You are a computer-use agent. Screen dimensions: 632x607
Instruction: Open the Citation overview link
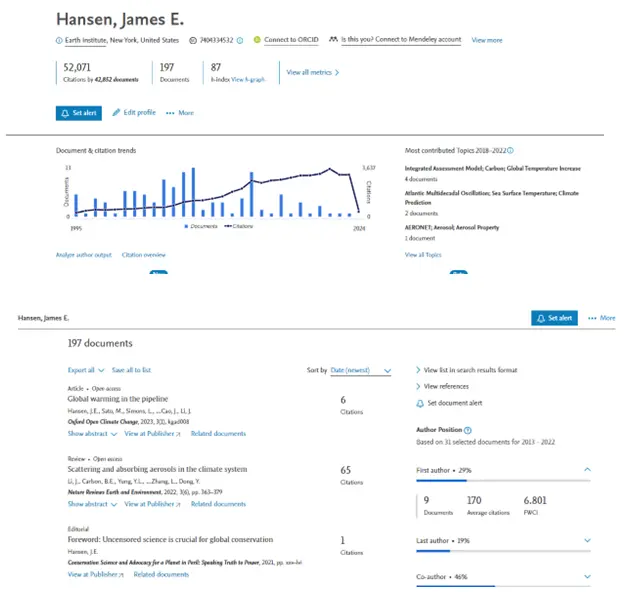143,255
